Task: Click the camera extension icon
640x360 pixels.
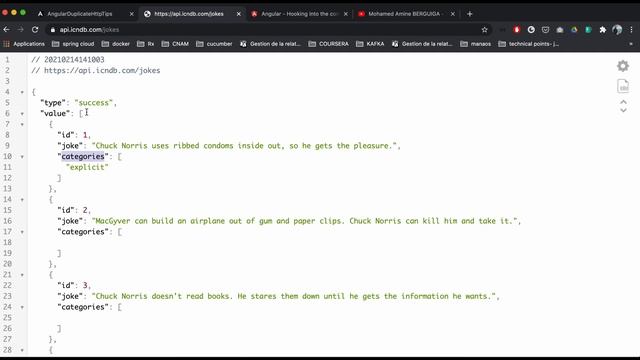Action: click(x=560, y=30)
